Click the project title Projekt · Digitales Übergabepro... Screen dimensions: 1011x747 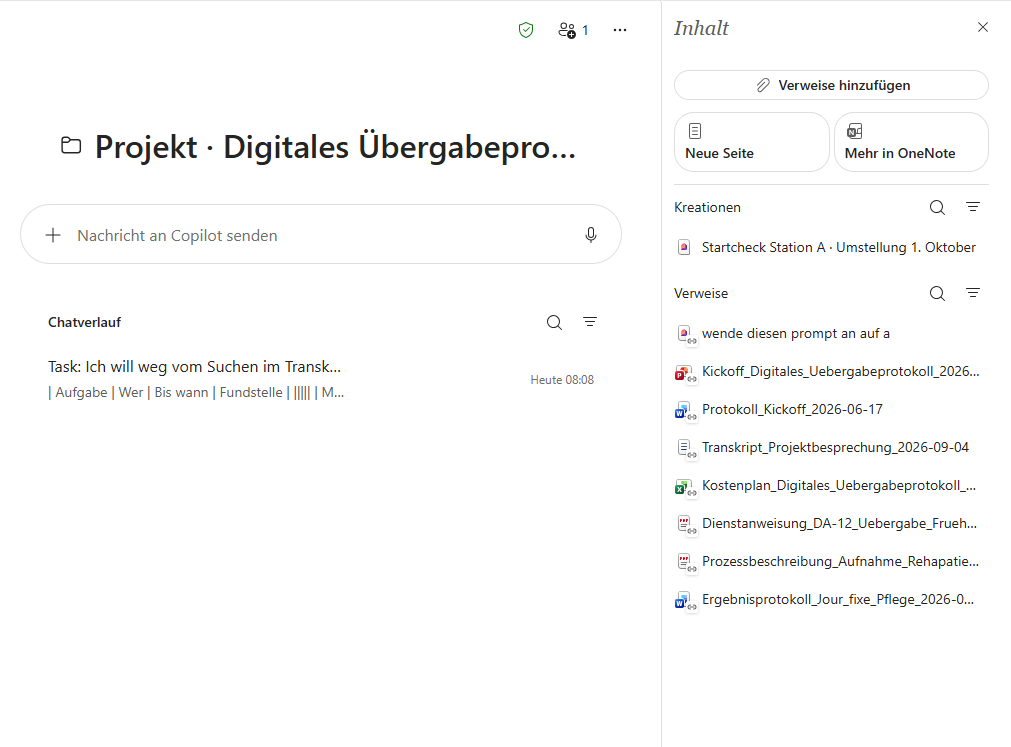[x=335, y=146]
